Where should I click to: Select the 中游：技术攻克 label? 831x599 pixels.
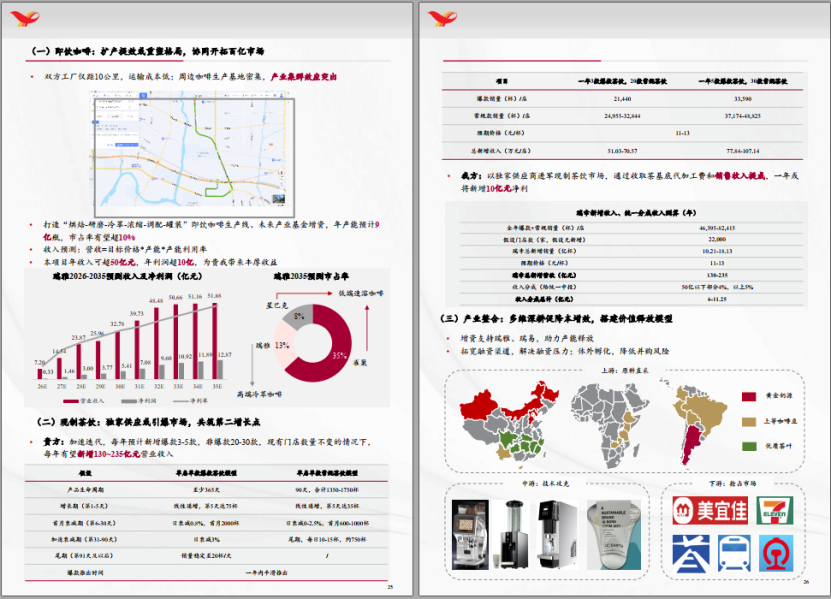point(545,483)
